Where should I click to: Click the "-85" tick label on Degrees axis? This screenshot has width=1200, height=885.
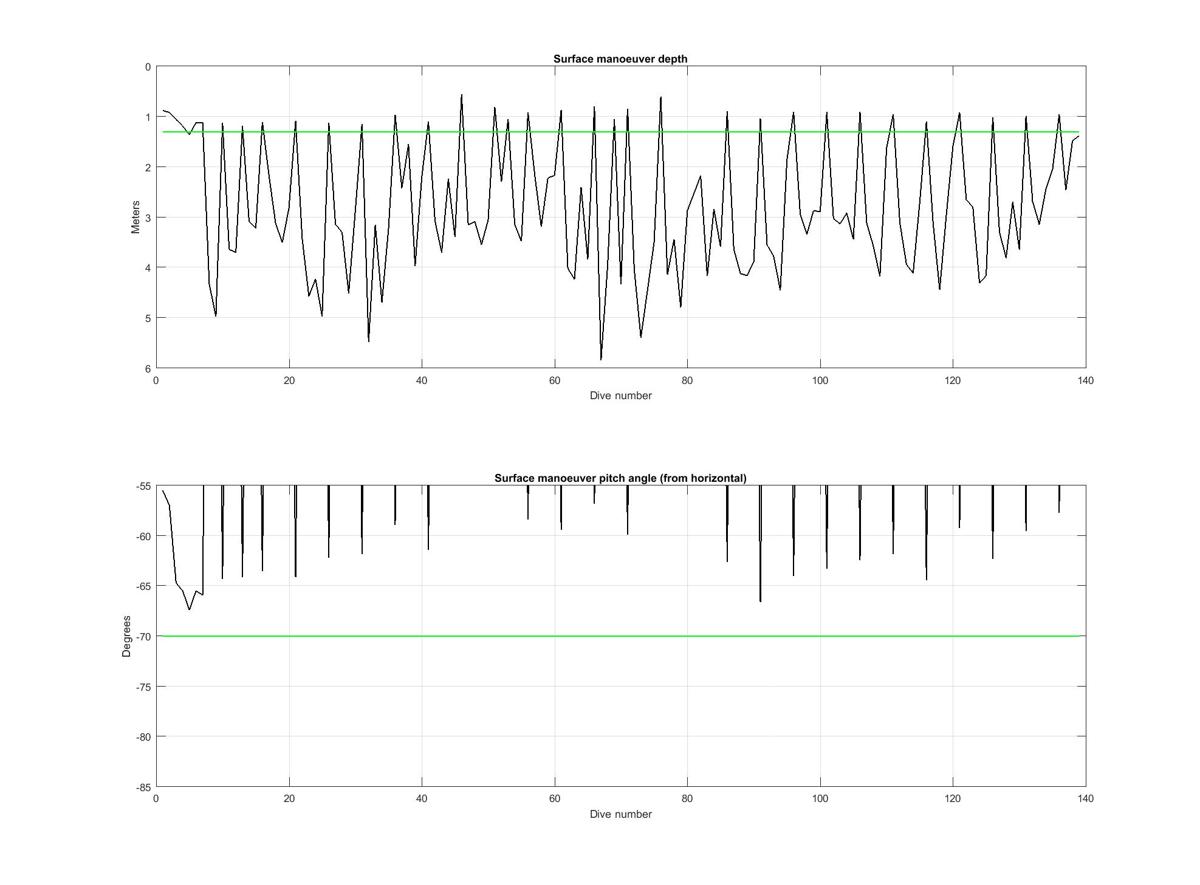point(142,787)
